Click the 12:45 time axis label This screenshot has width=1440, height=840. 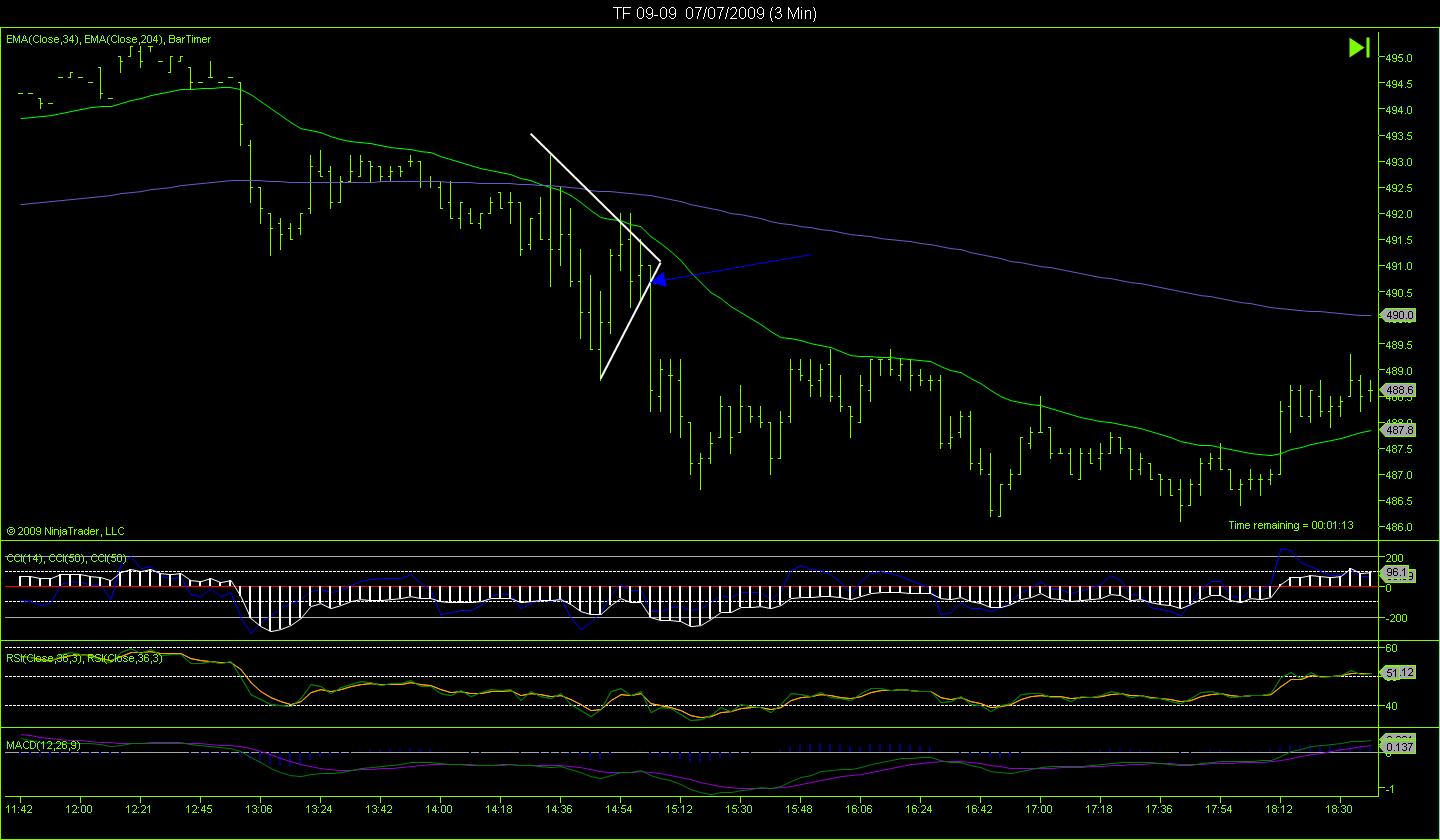point(199,808)
